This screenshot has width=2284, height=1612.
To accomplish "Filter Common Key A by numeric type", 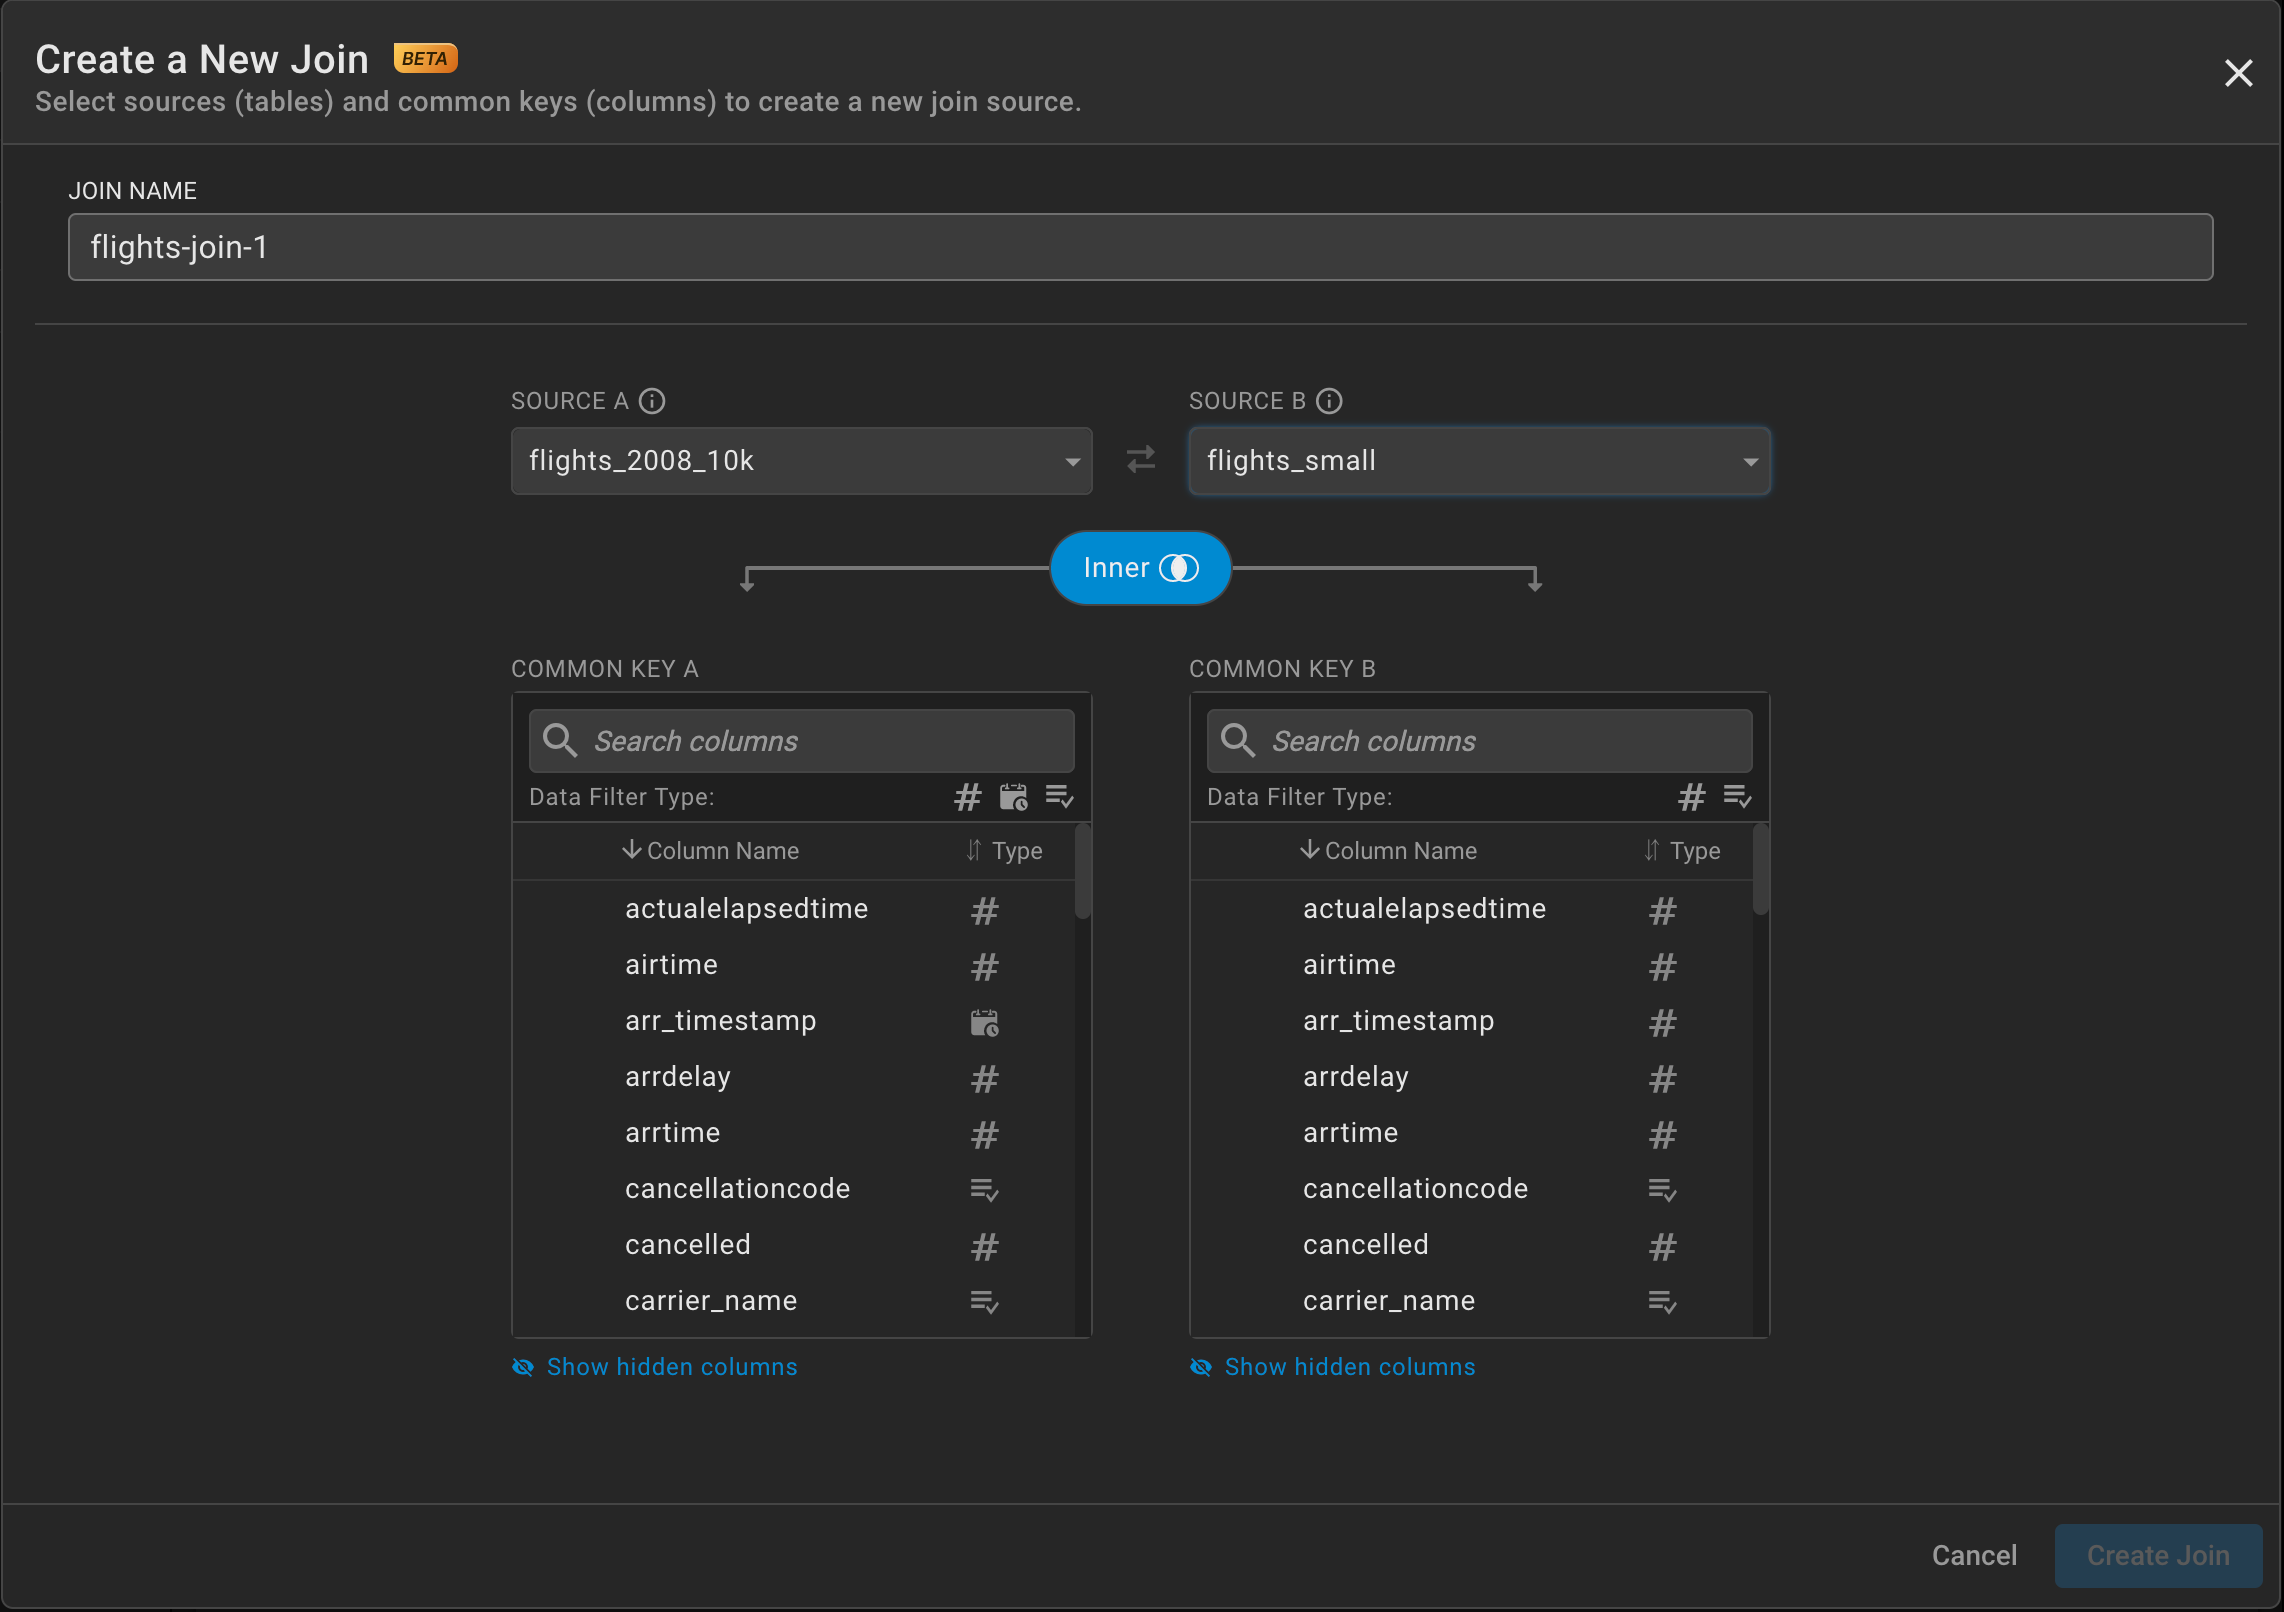I will (x=967, y=797).
